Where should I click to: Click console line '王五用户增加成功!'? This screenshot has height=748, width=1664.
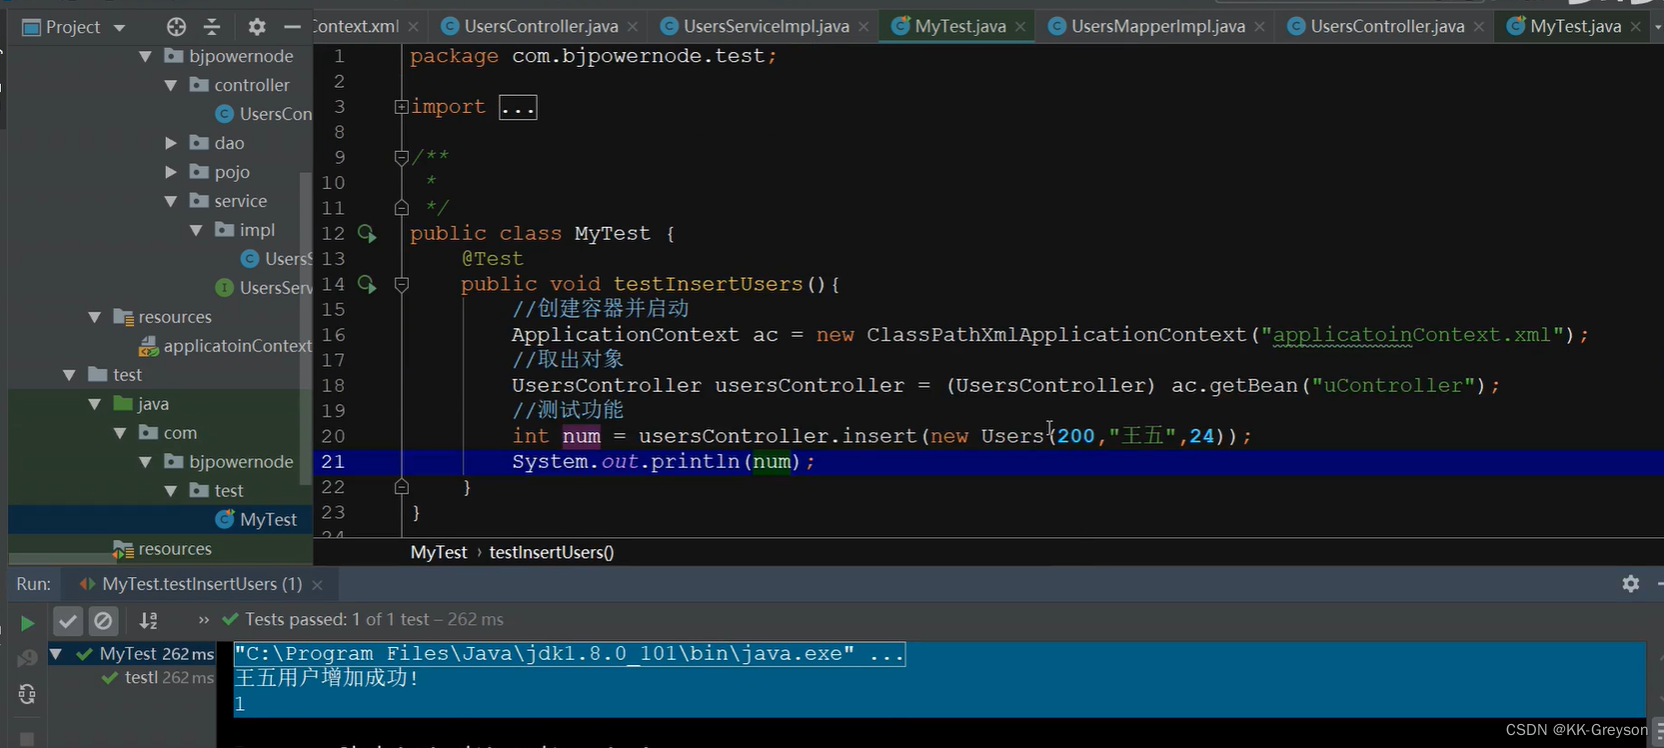pyautogui.click(x=326, y=679)
